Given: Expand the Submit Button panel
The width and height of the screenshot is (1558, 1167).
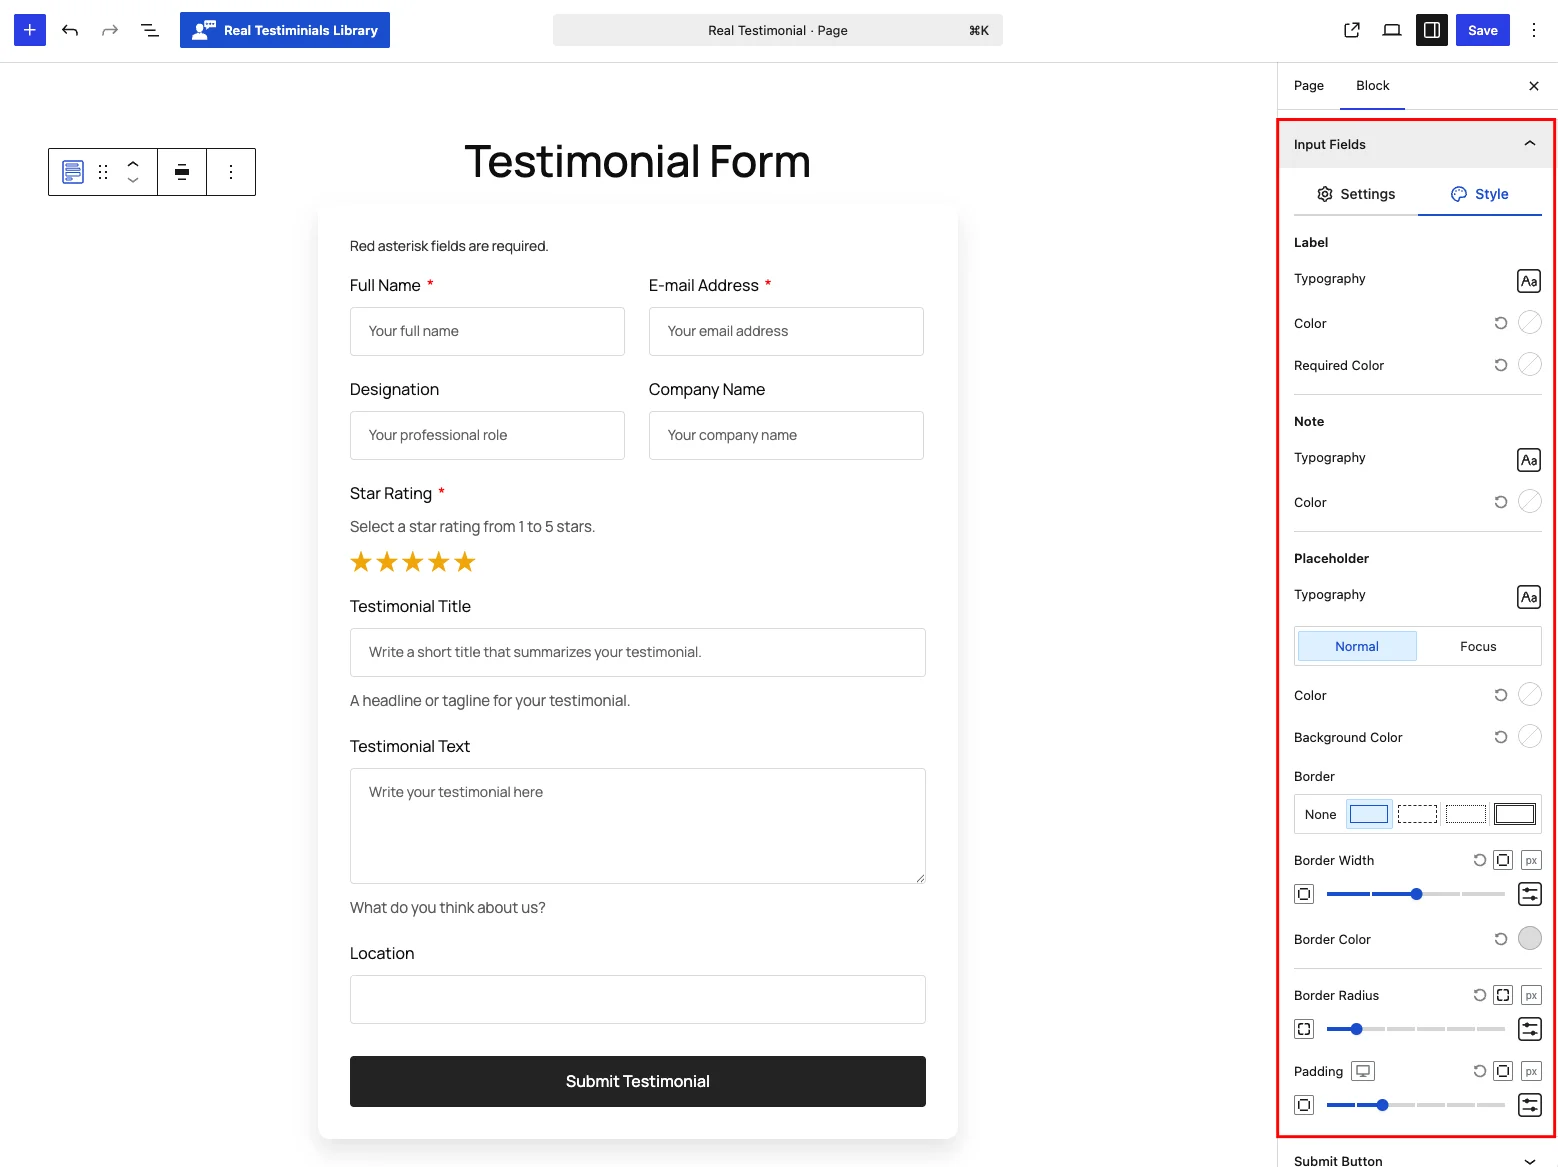Looking at the screenshot, I should 1417,1160.
